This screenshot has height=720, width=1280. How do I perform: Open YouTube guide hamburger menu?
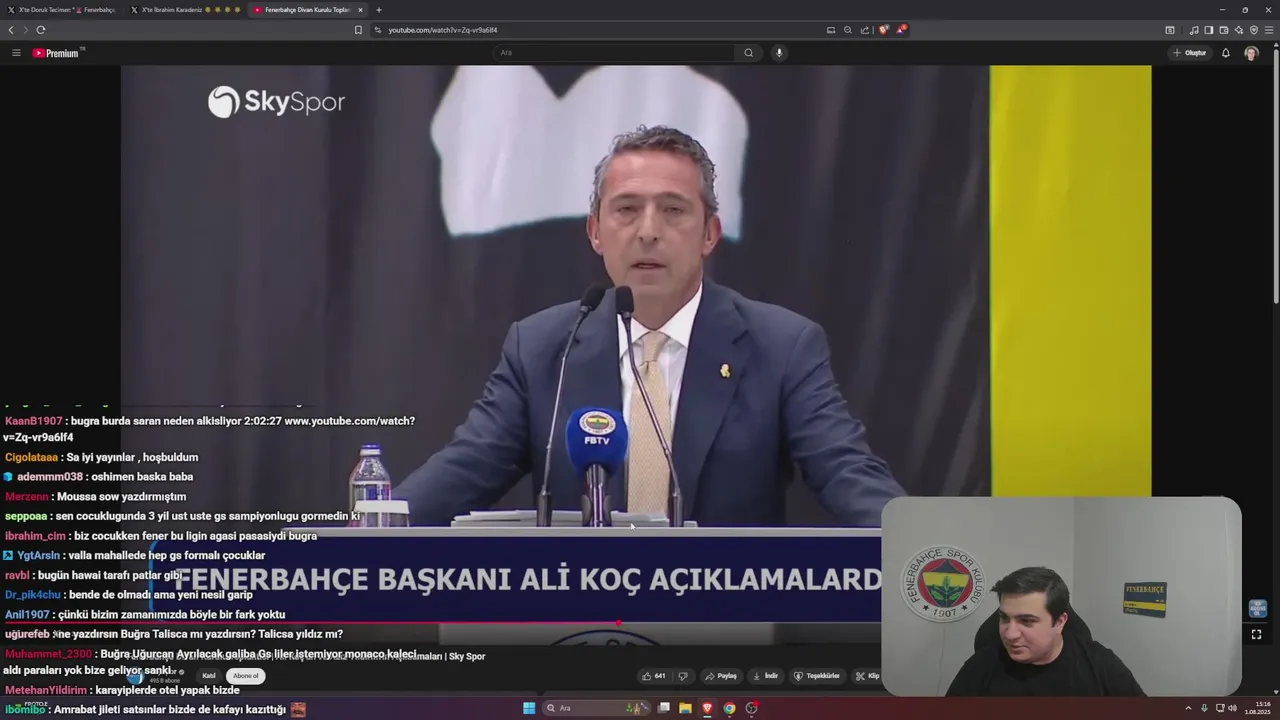16,53
